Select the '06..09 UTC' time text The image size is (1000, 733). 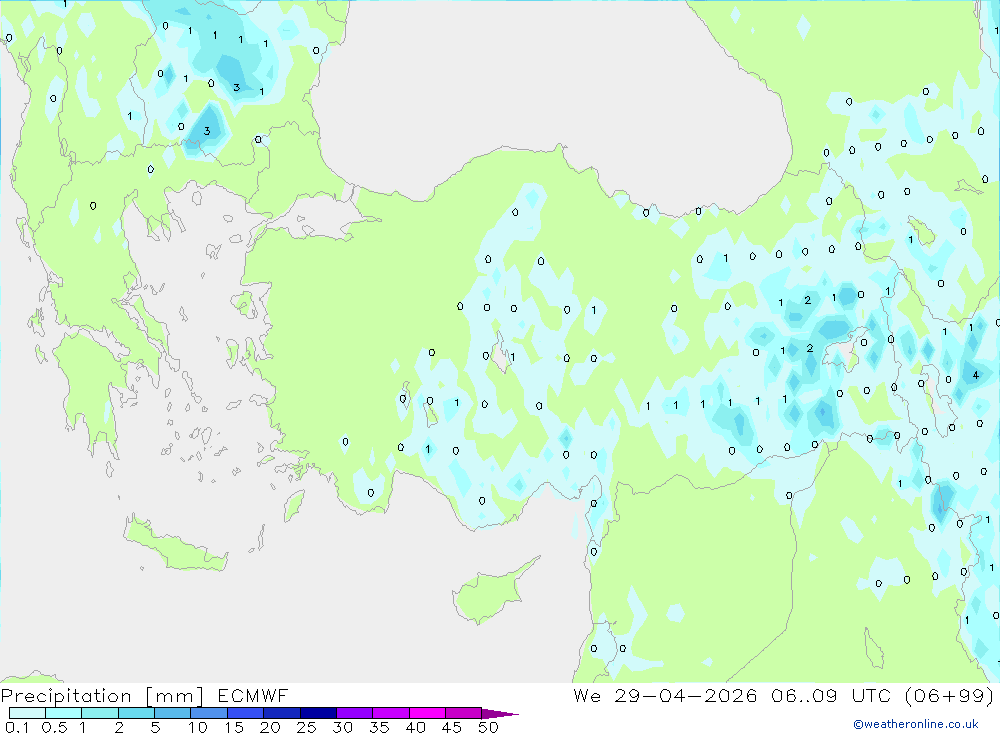click(x=830, y=695)
